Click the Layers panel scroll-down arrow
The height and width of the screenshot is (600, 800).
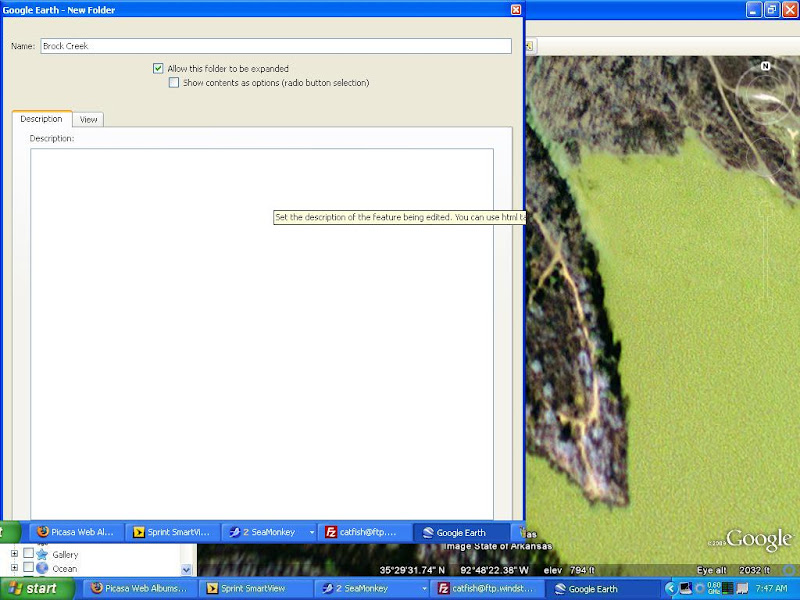[x=186, y=569]
